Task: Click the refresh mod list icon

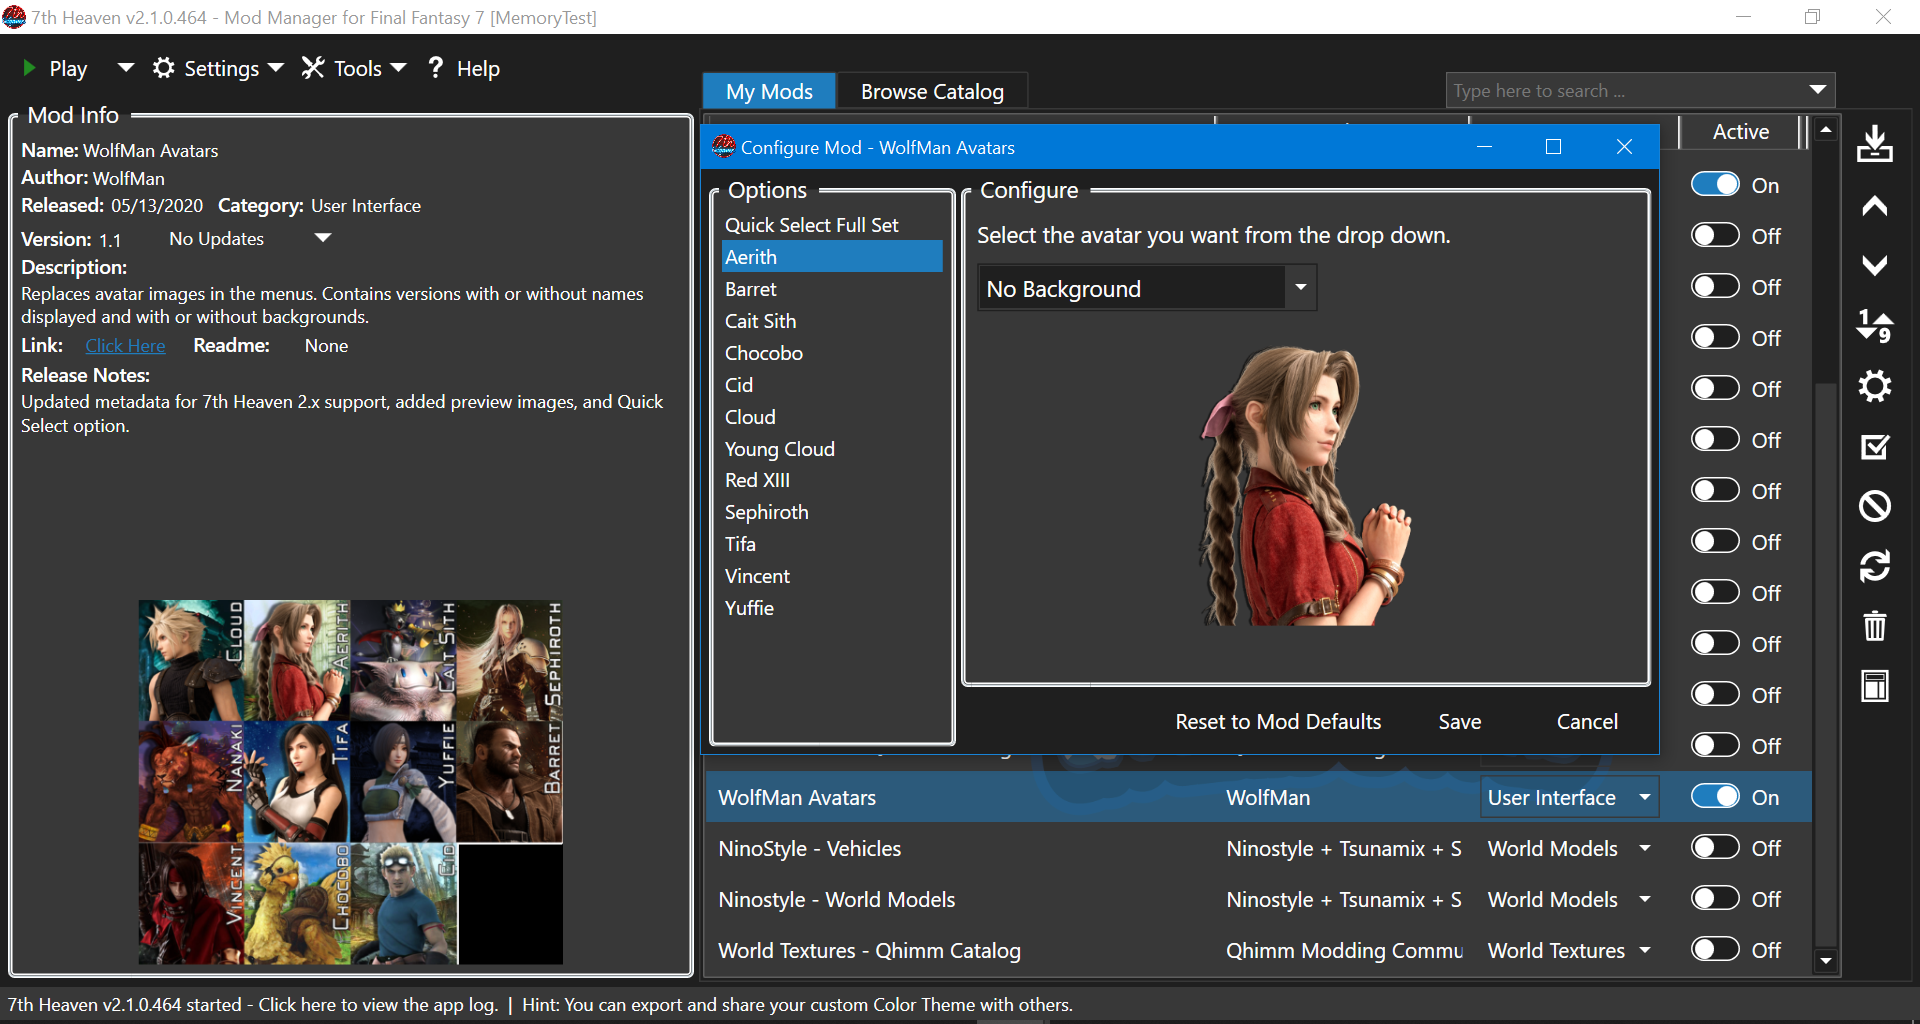Action: tap(1874, 566)
